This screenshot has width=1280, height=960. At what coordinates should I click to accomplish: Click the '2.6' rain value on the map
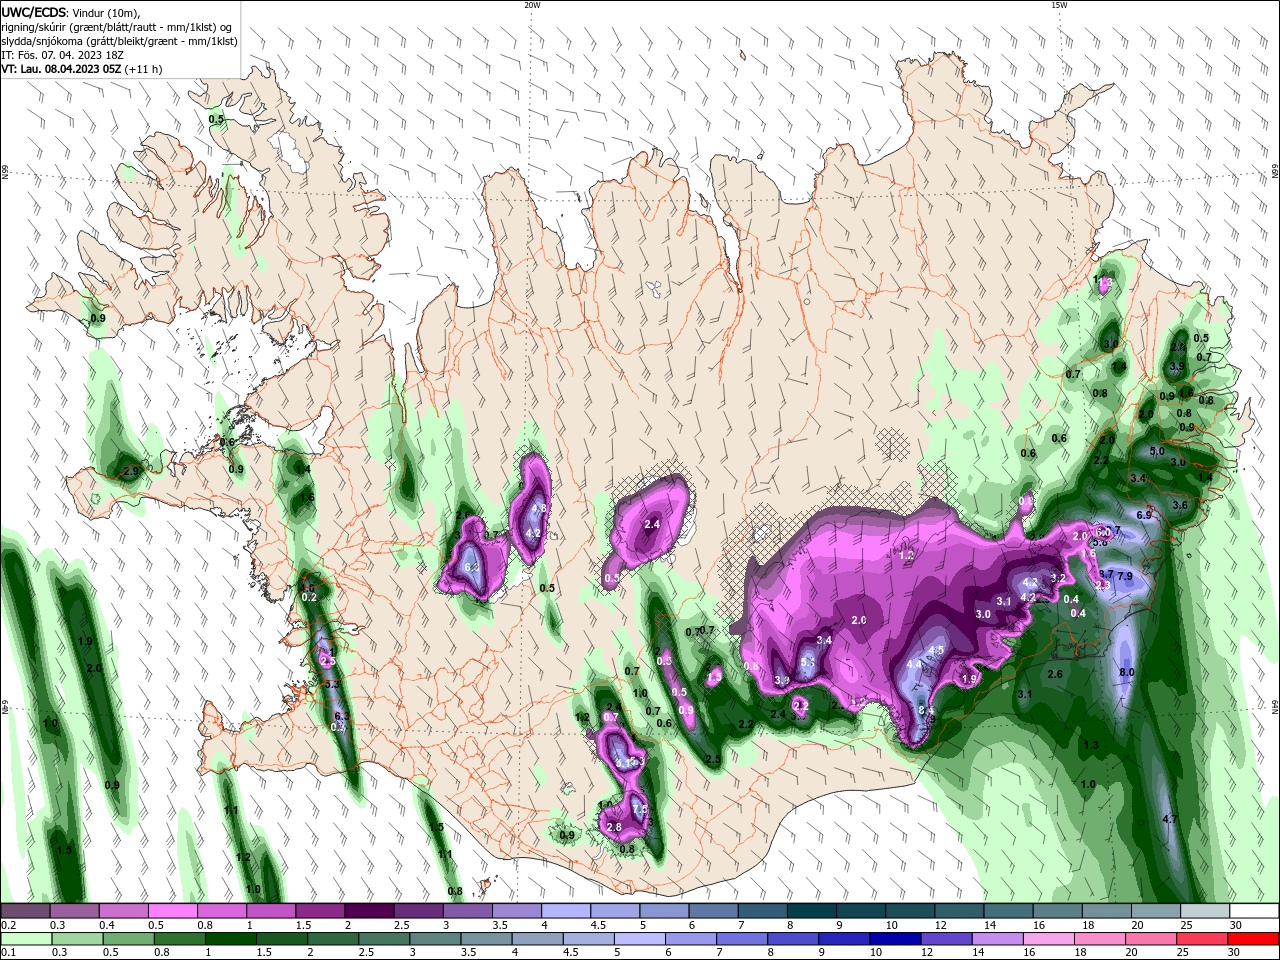click(1055, 674)
